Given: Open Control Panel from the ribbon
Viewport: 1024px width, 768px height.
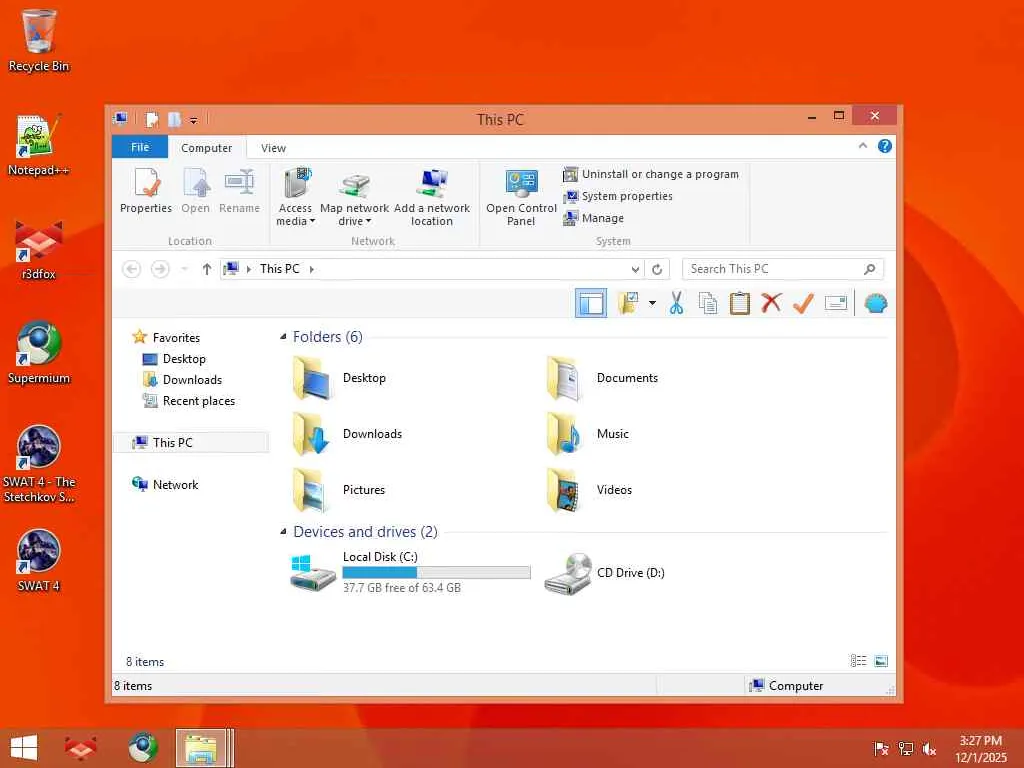Looking at the screenshot, I should pyautogui.click(x=521, y=197).
